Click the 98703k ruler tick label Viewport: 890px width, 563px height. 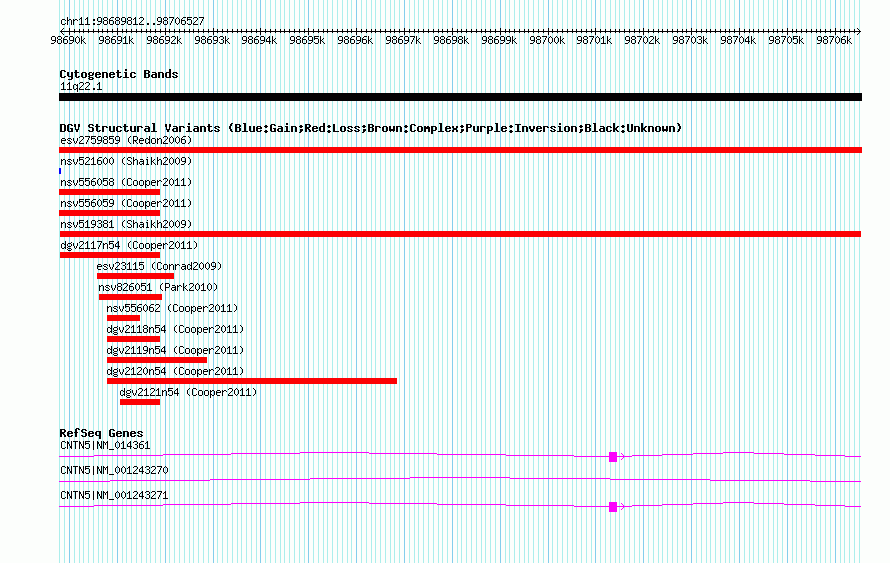pyautogui.click(x=690, y=40)
